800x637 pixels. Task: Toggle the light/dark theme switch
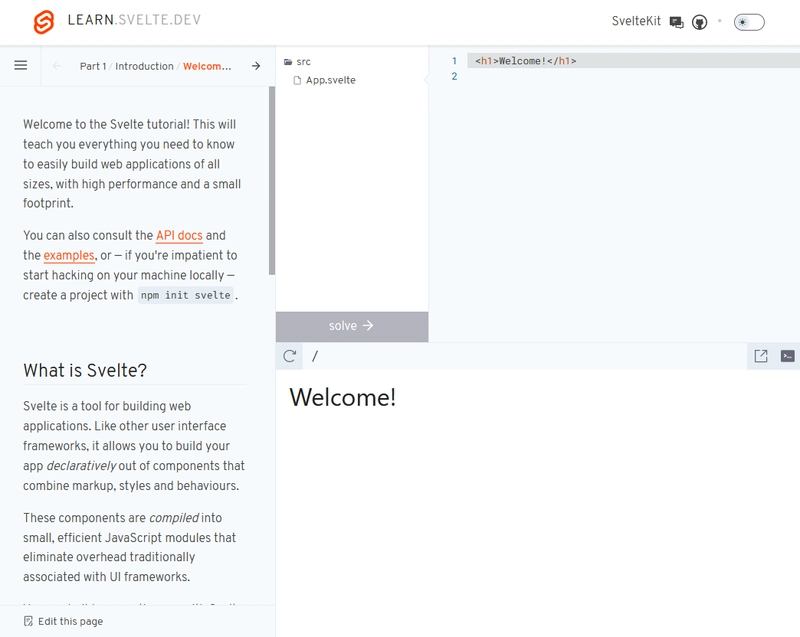tap(748, 22)
